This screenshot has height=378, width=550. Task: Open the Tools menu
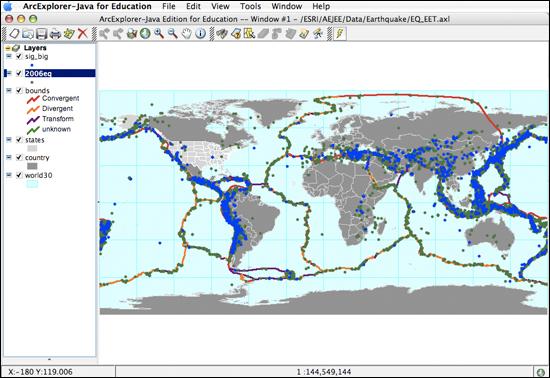[x=250, y=6]
